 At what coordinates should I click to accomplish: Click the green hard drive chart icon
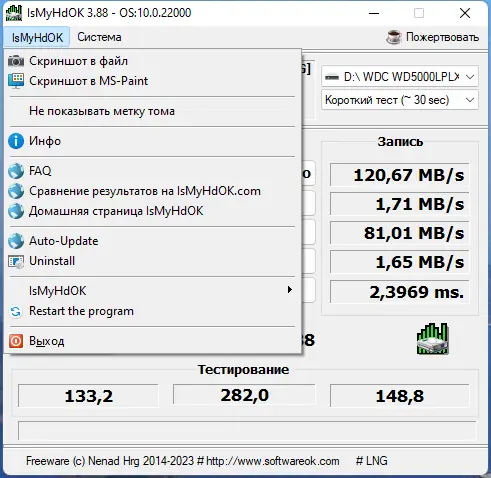point(432,339)
